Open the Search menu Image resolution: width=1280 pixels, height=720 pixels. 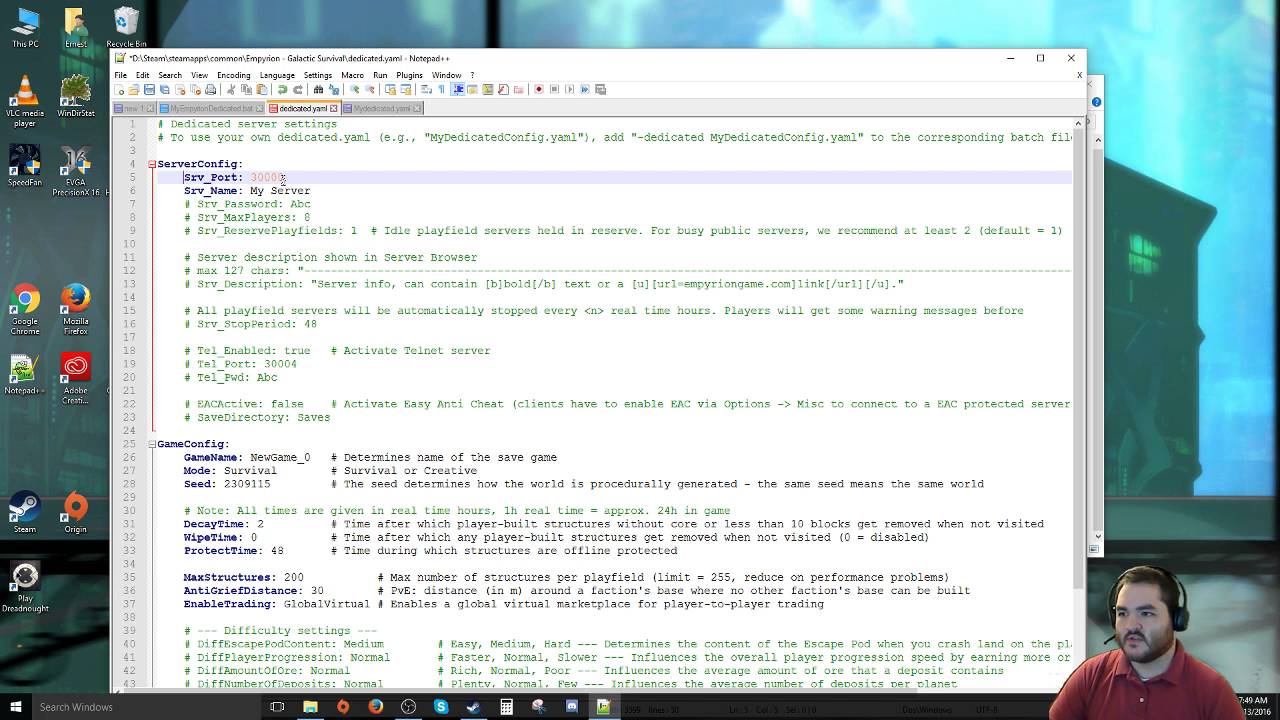pos(170,75)
